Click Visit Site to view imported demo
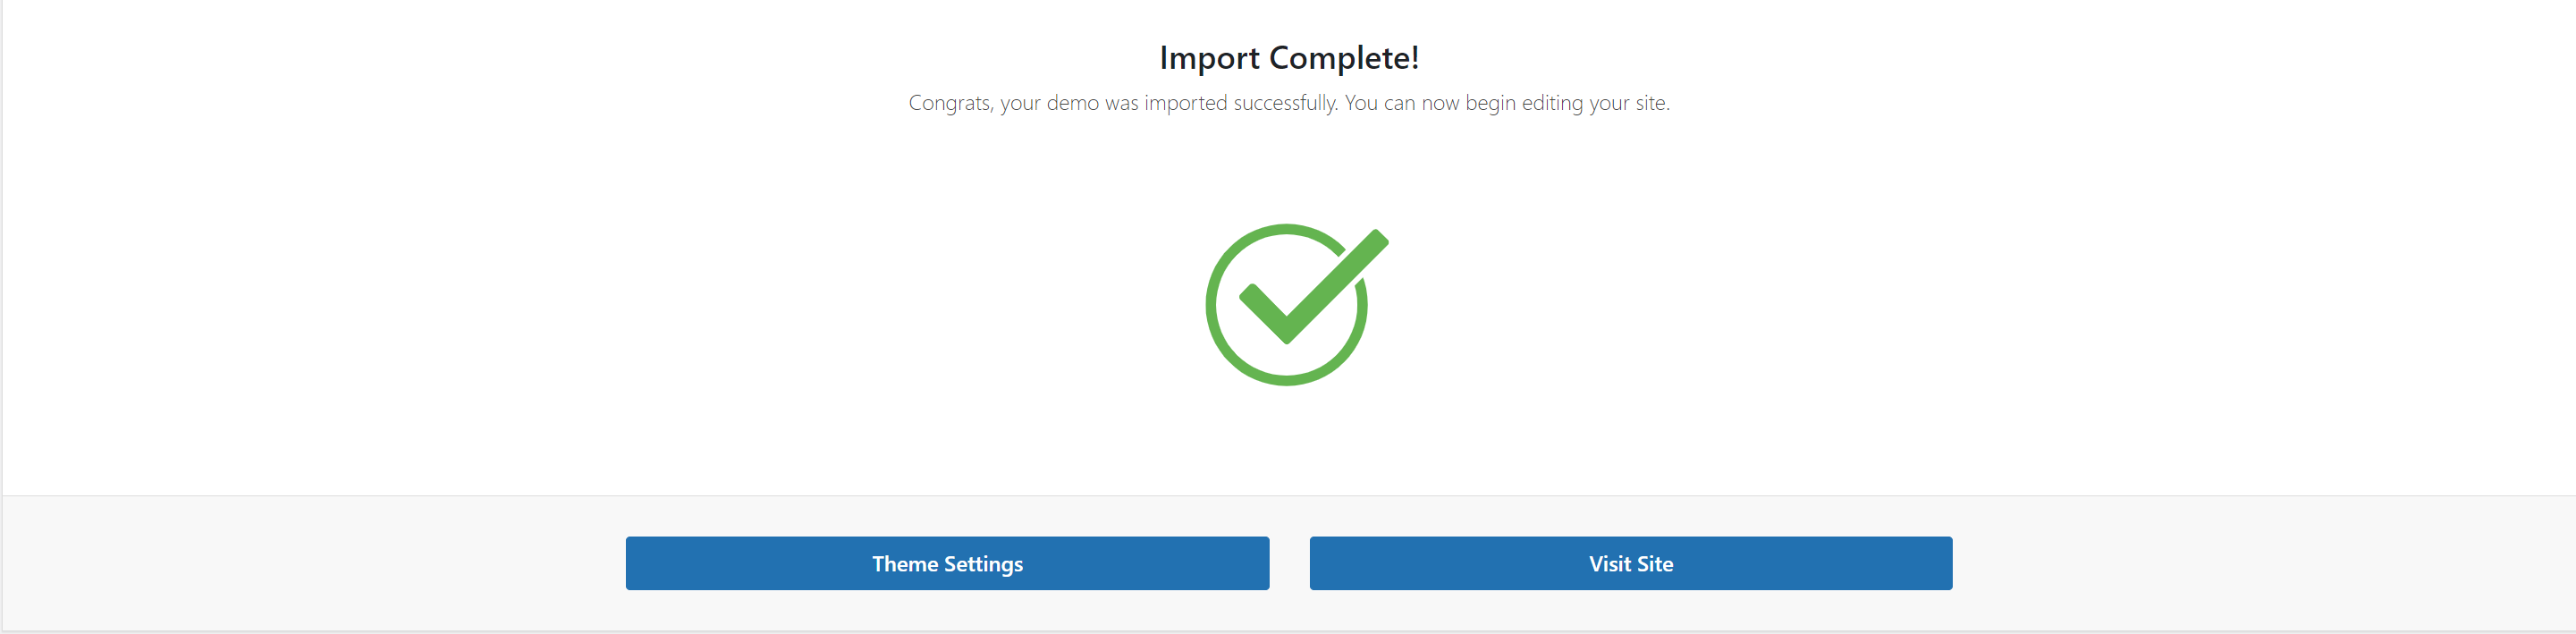The image size is (2576, 634). pos(1629,563)
